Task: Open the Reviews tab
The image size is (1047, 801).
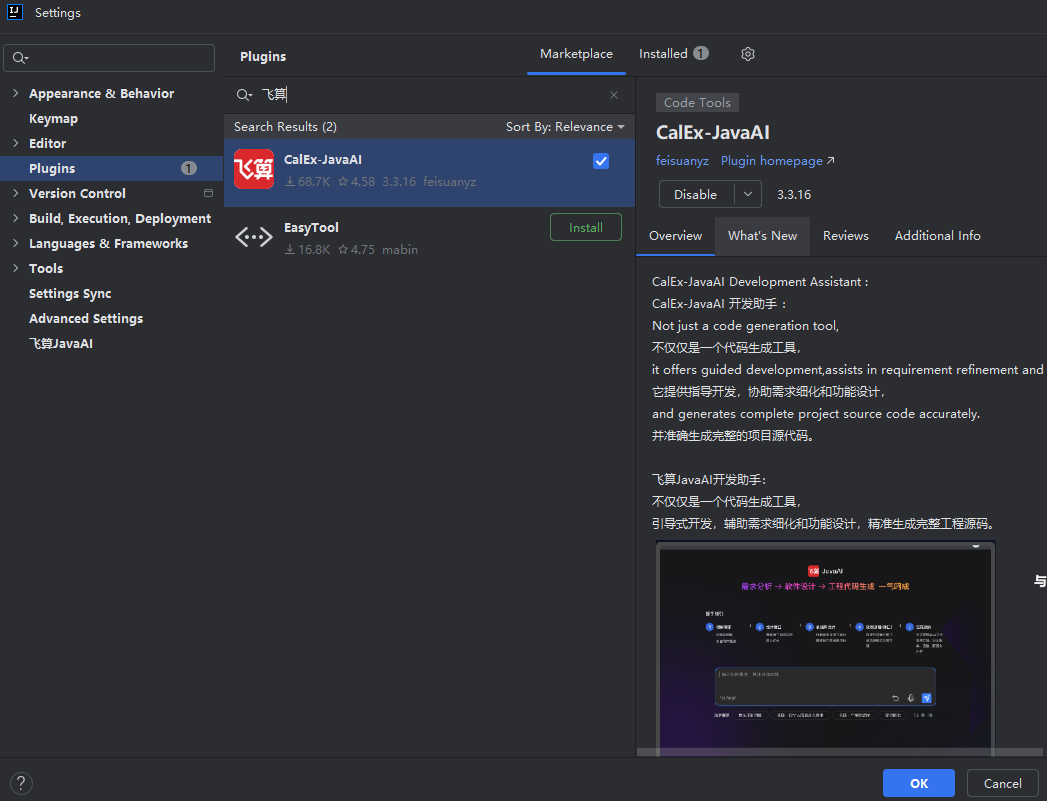Action: pos(845,236)
